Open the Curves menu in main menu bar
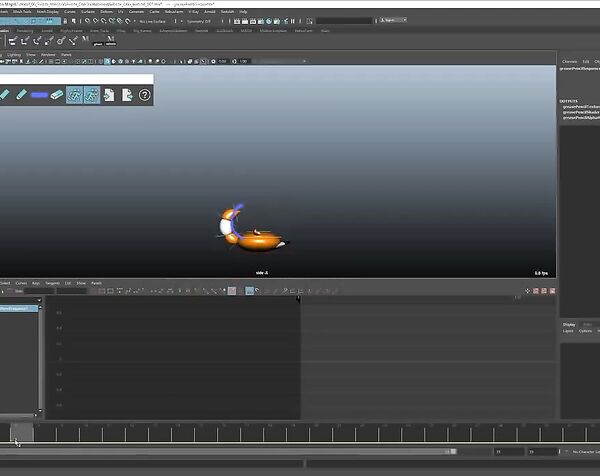The height and width of the screenshot is (476, 600). coord(70,12)
